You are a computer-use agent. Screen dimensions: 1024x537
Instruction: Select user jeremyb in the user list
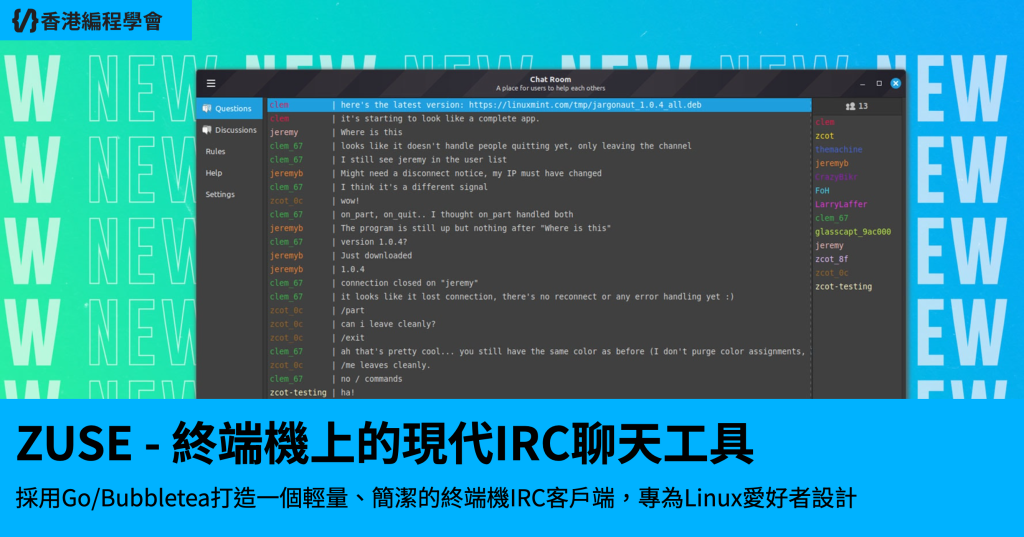pos(831,163)
